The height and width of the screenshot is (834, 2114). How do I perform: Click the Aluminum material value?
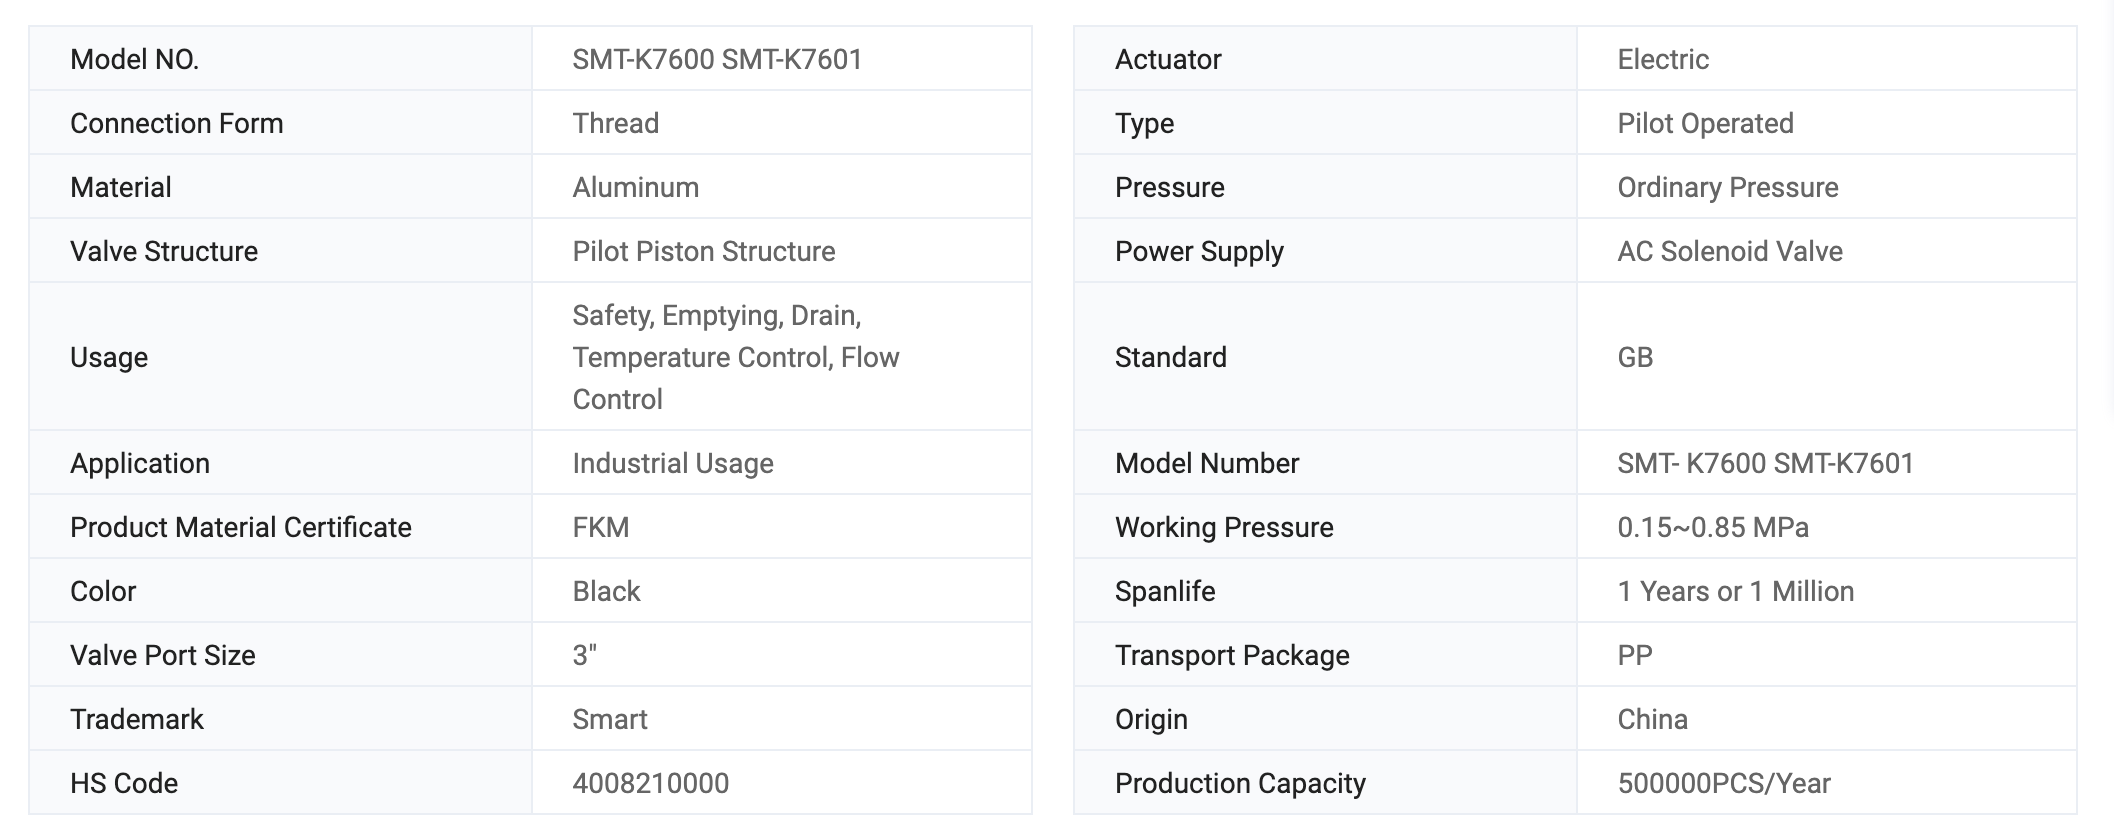pos(635,187)
